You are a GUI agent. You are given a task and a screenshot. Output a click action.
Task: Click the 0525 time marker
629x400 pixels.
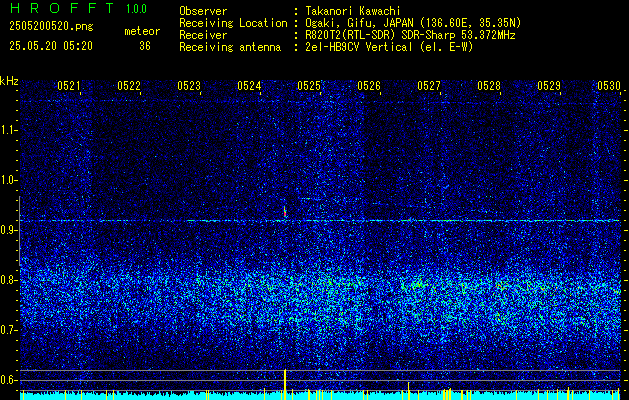309,85
